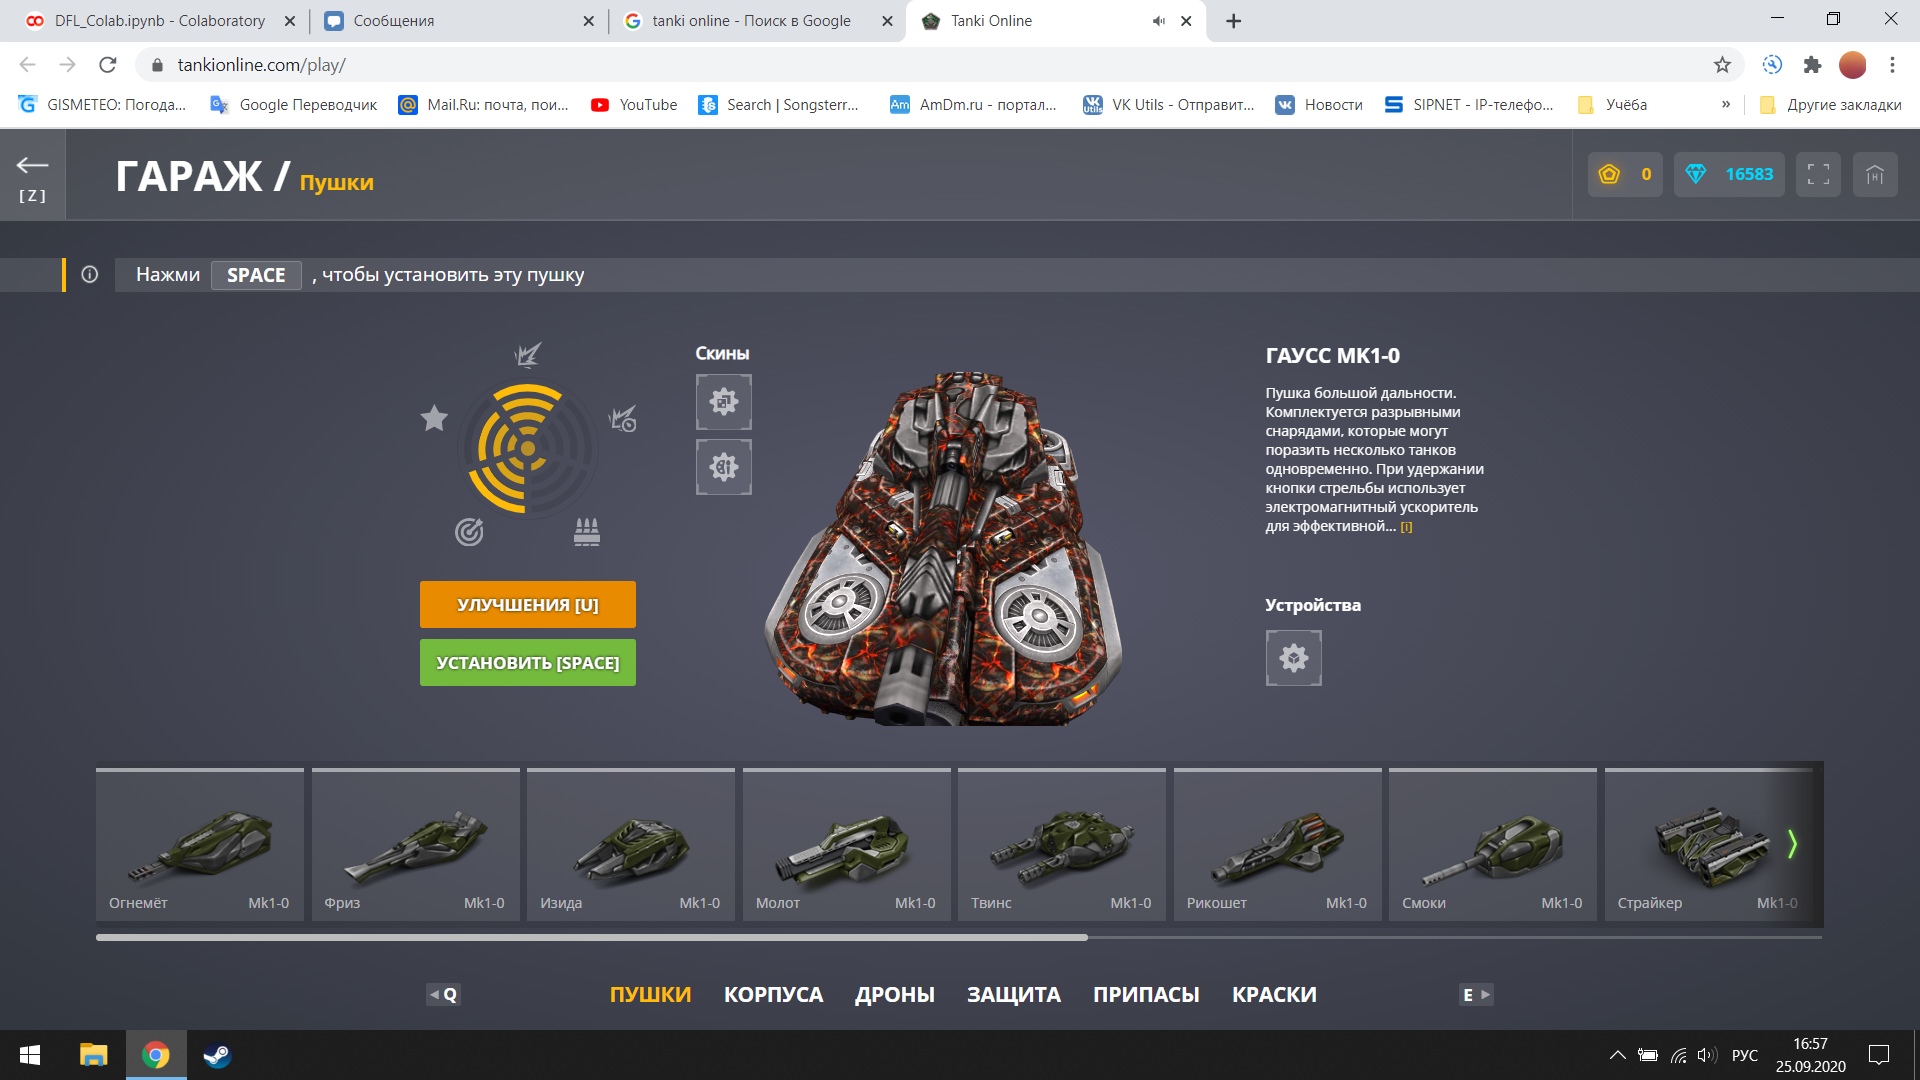
Task: Open the Windows Start menu
Action: pos(30,1055)
